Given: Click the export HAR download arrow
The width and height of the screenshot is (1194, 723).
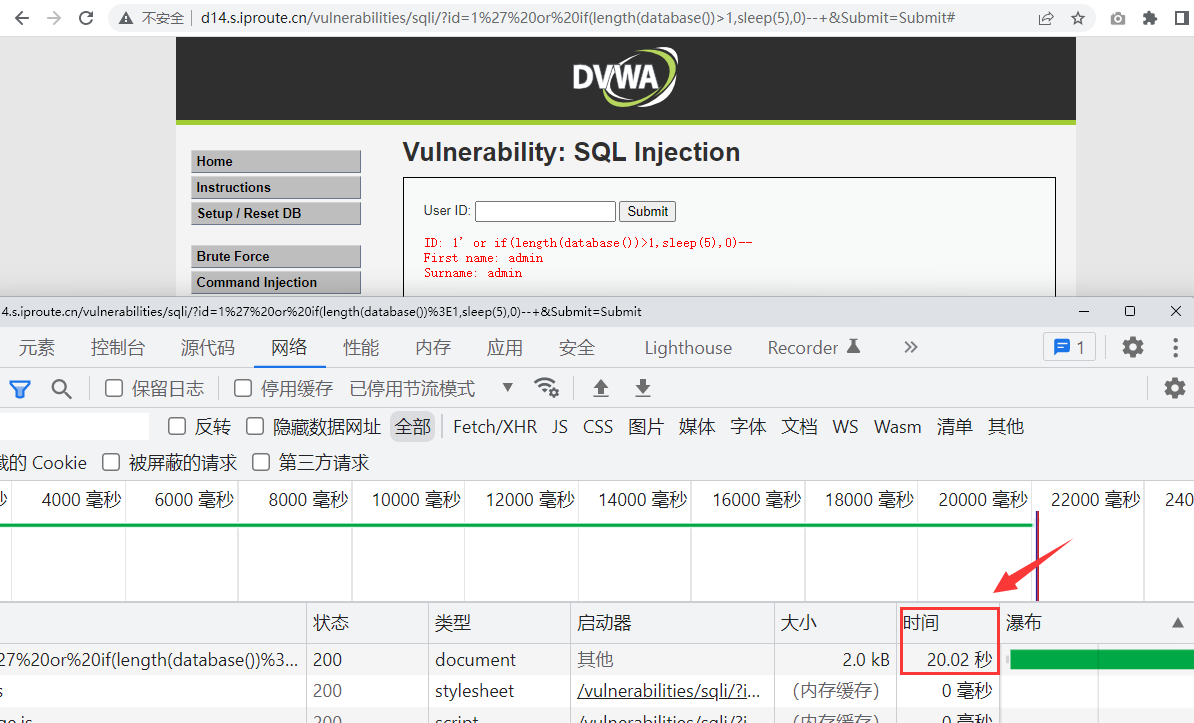Looking at the screenshot, I should click(x=643, y=388).
